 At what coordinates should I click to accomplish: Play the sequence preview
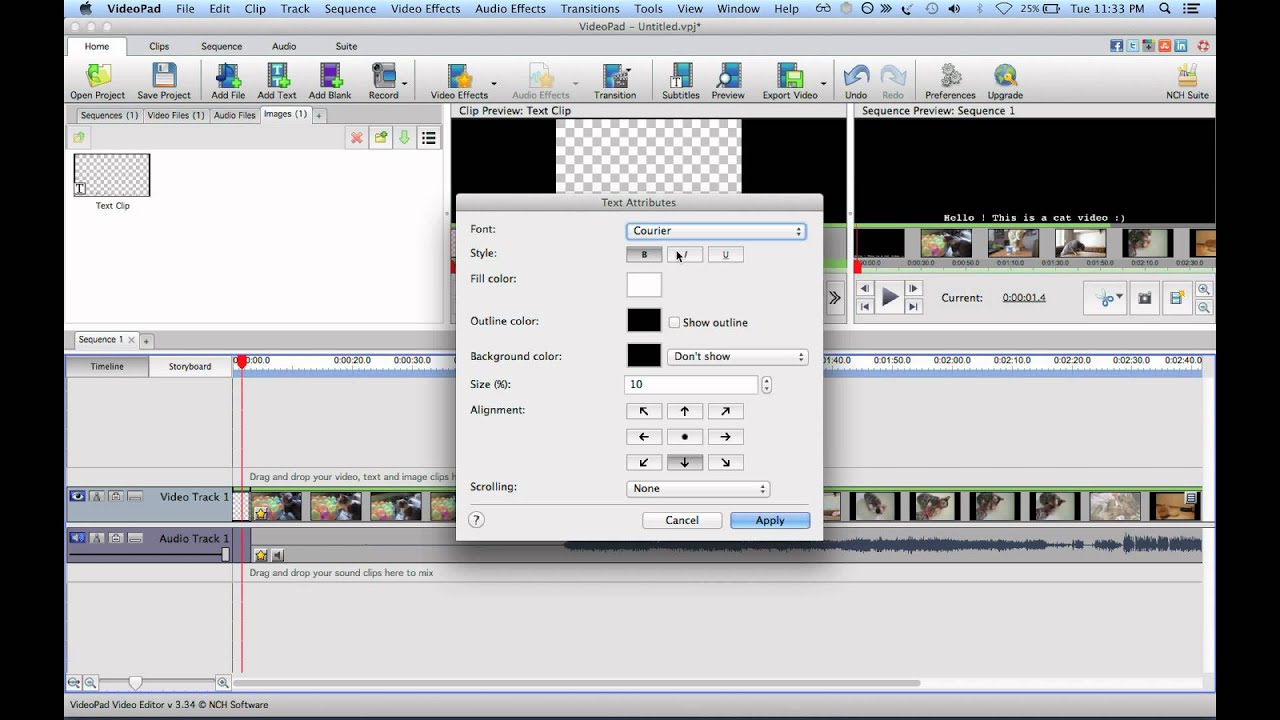[x=889, y=297]
